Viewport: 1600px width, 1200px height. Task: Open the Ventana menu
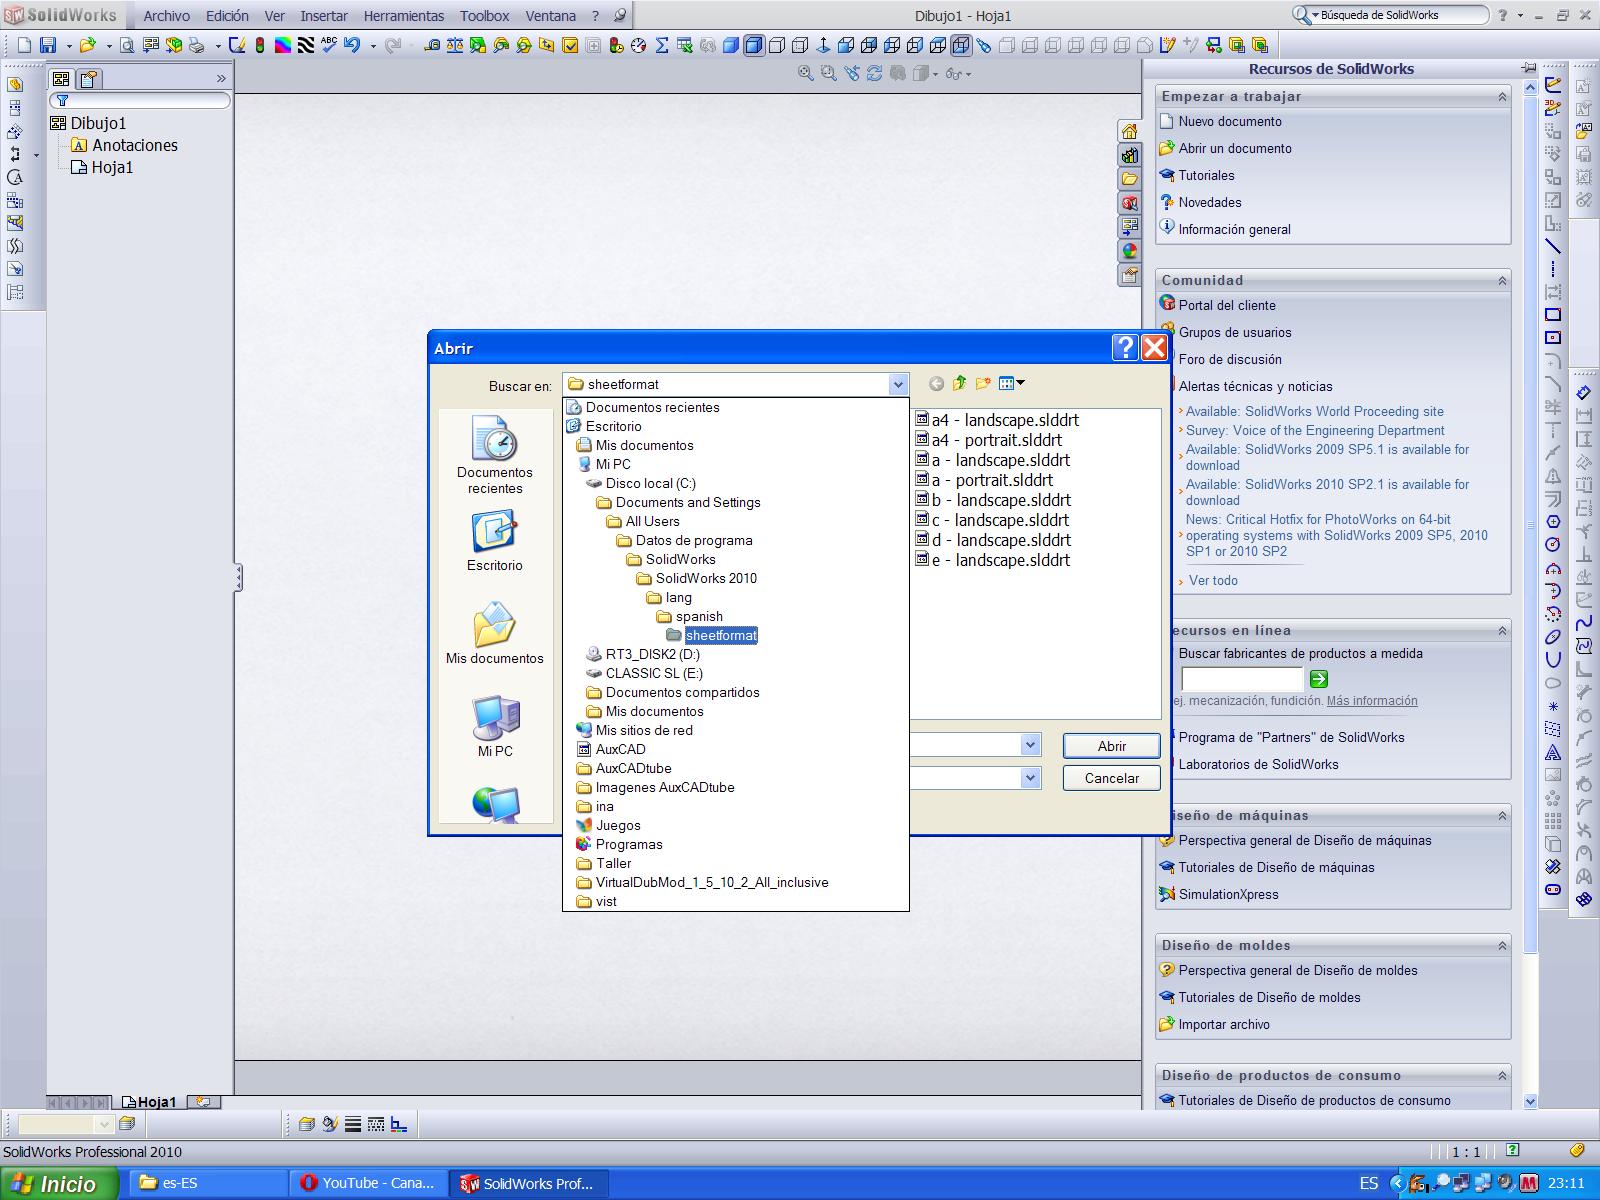[x=550, y=16]
